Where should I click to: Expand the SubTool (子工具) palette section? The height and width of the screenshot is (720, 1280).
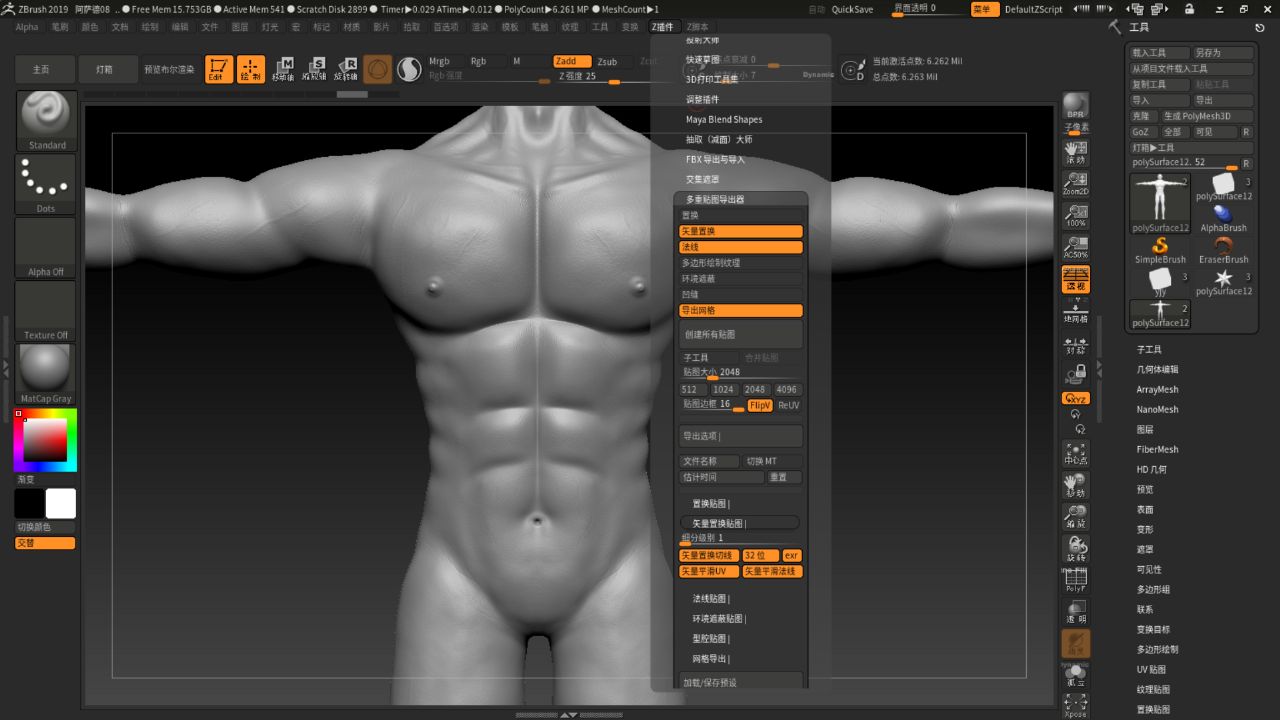pos(1149,350)
